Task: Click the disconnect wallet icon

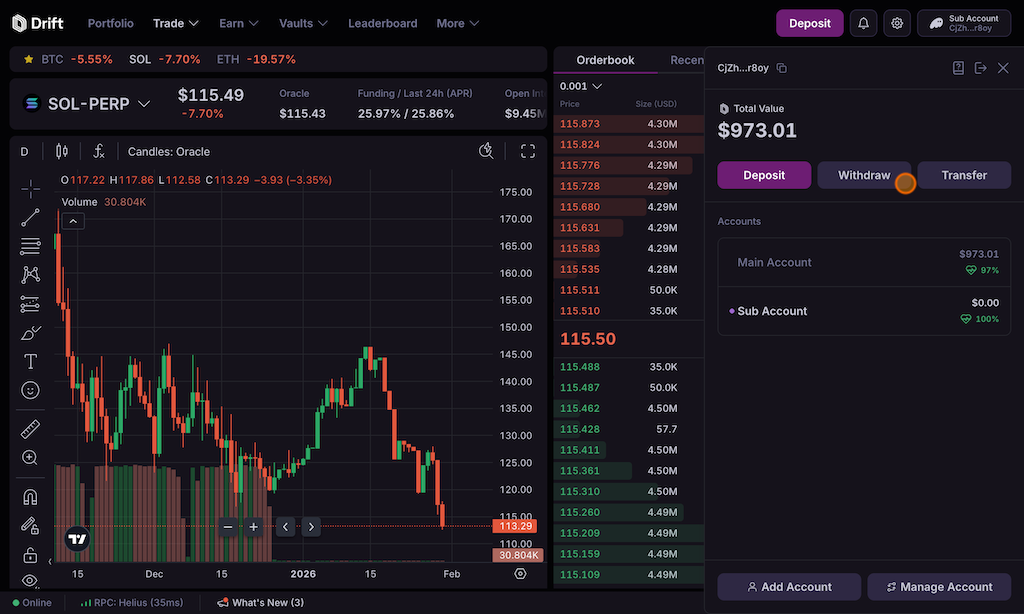Action: (980, 68)
